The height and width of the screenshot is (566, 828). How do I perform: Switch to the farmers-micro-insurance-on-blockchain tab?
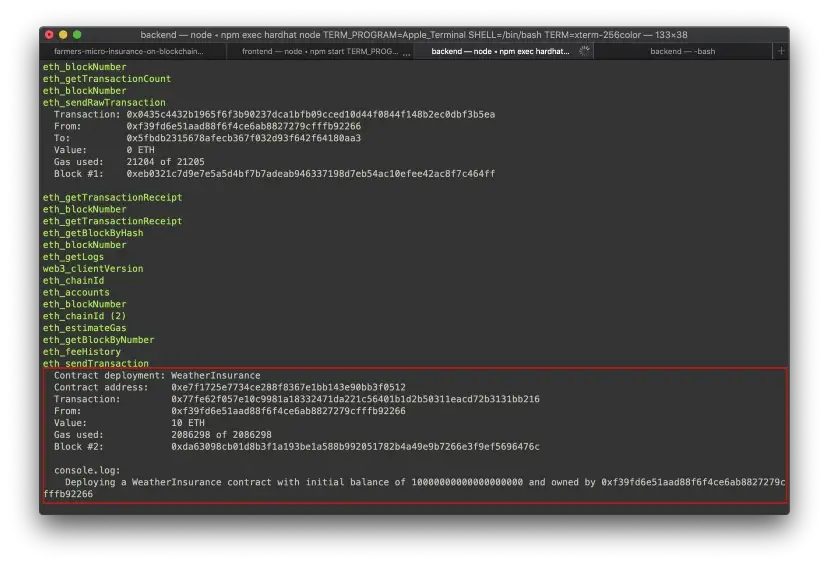coord(132,51)
